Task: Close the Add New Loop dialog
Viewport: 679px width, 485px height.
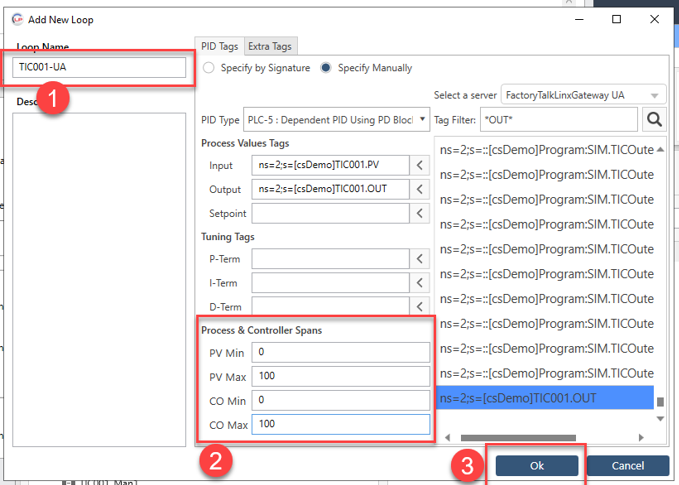Action: (x=654, y=19)
